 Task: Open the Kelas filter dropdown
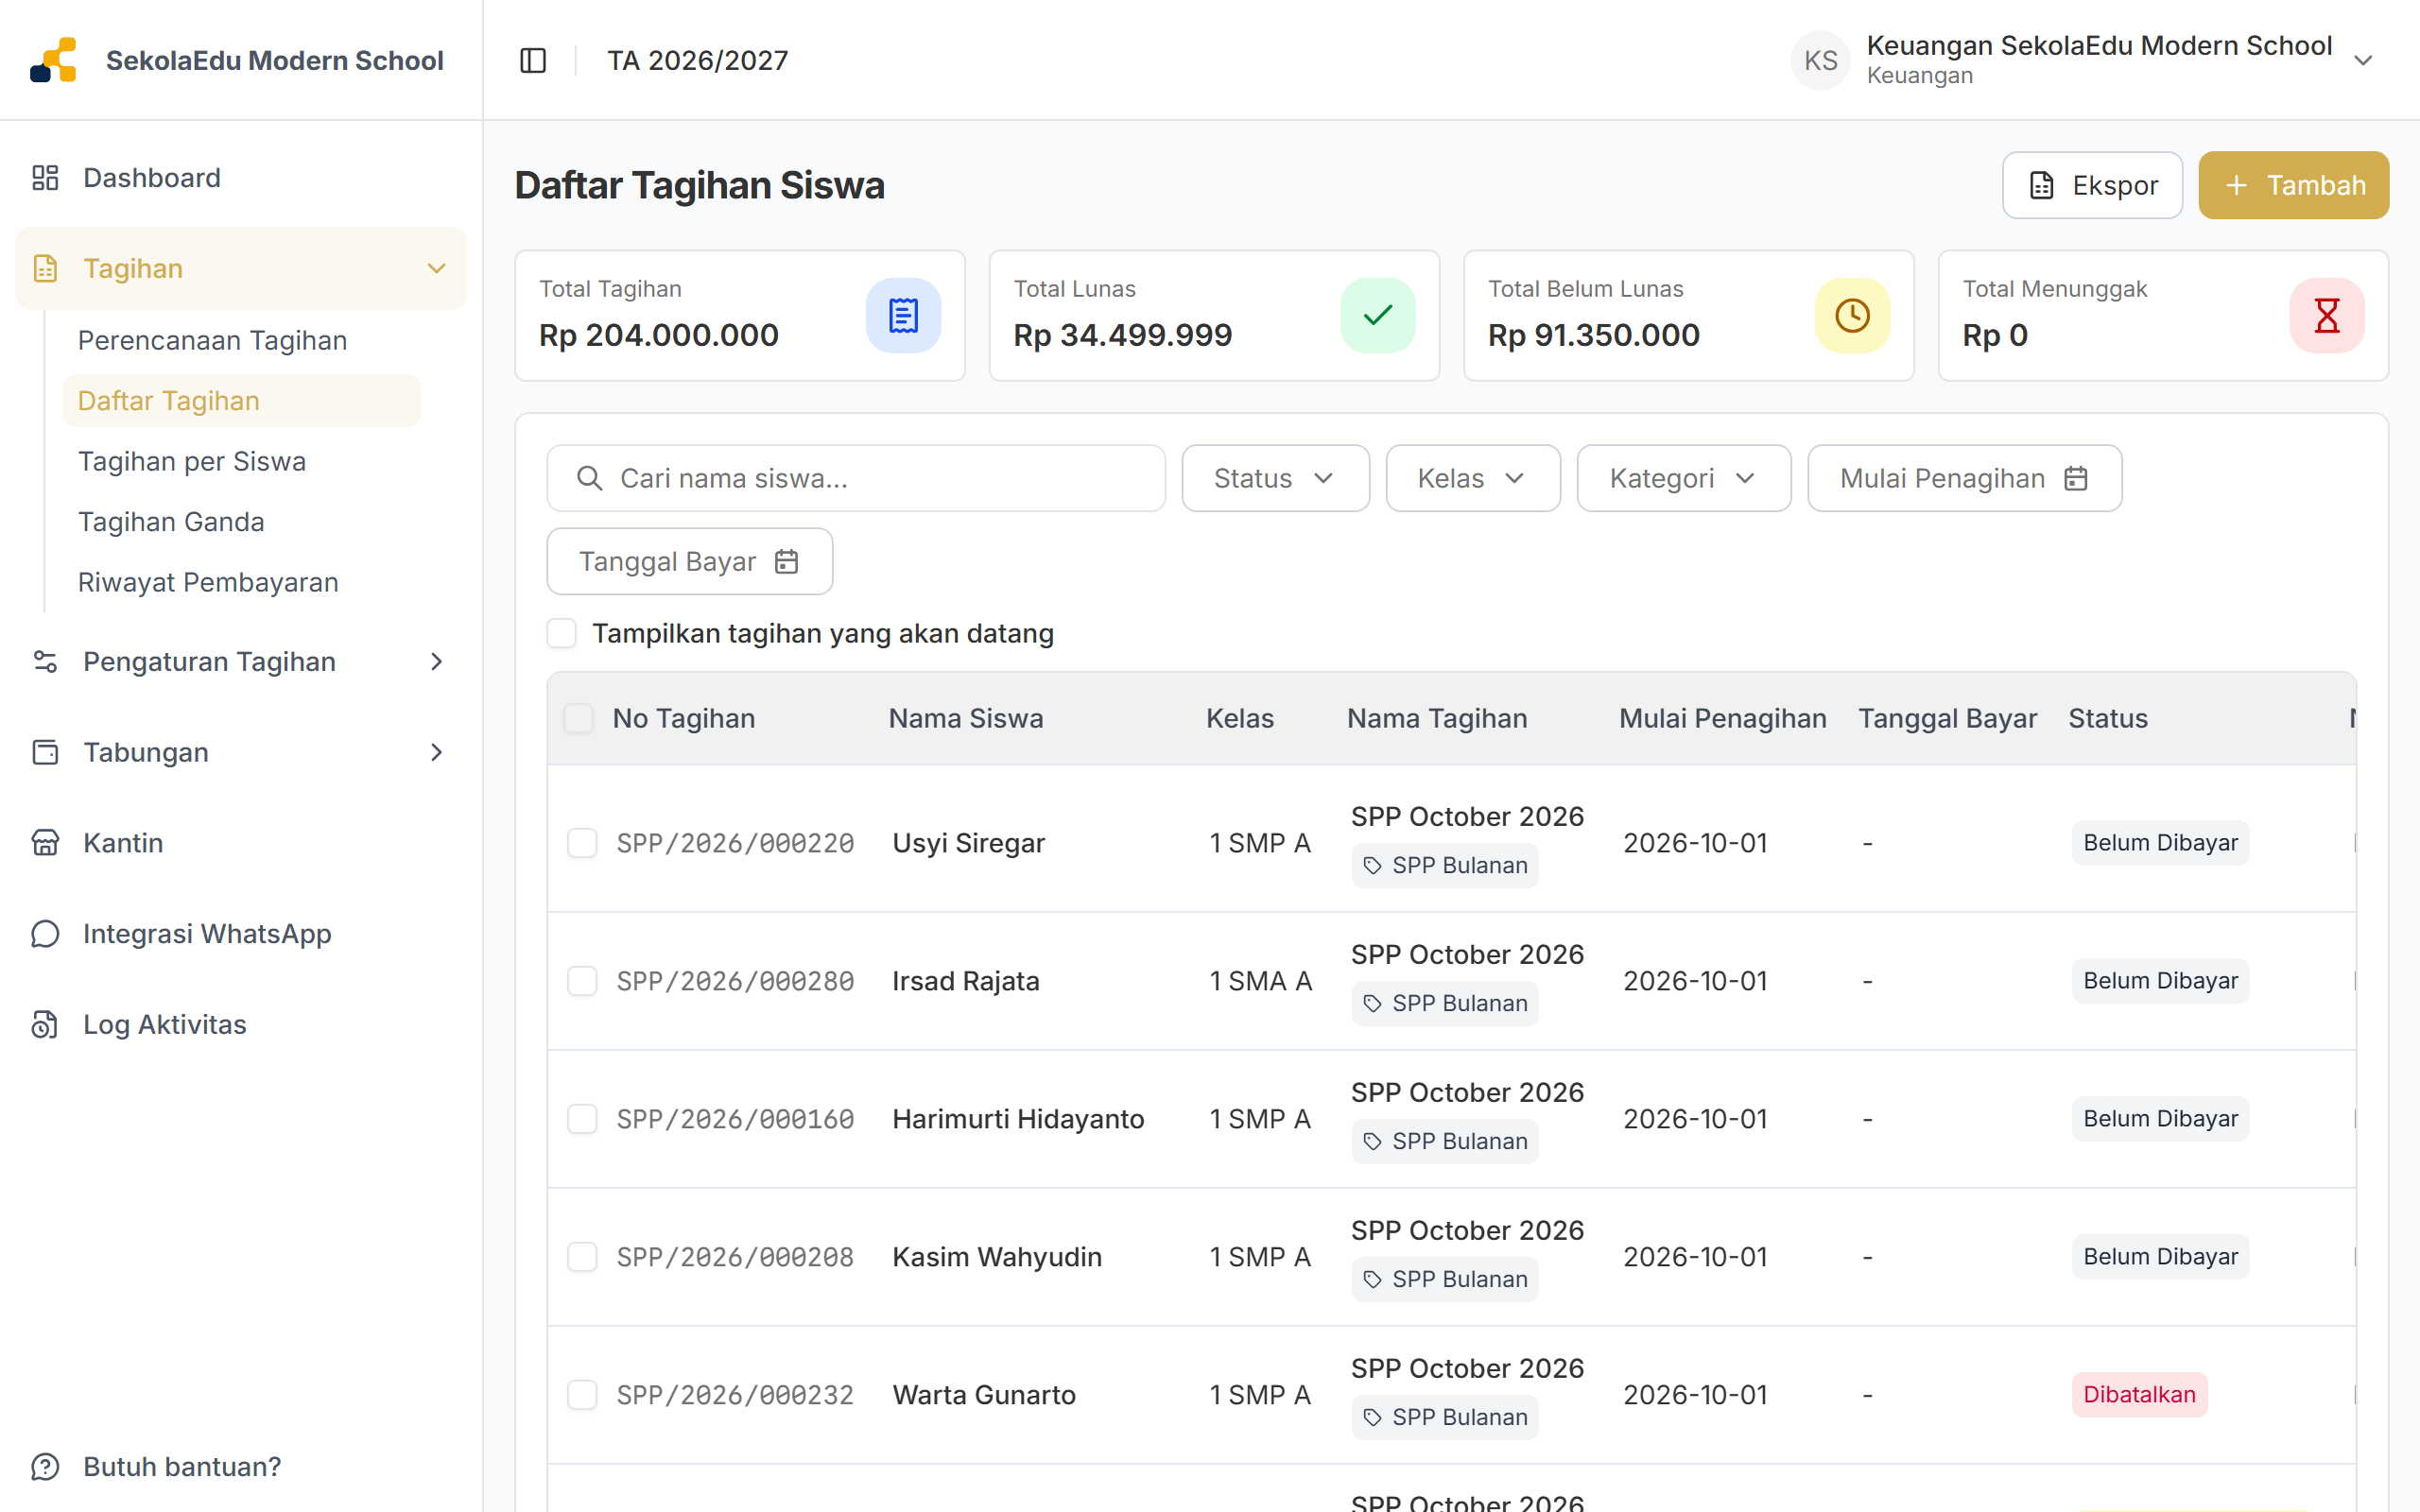point(1472,478)
